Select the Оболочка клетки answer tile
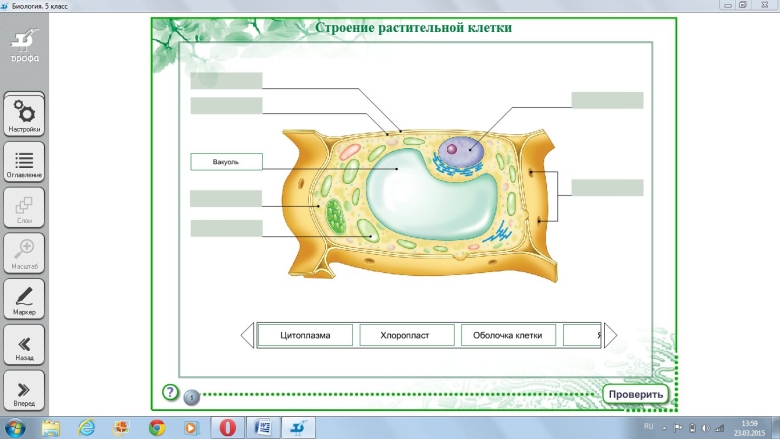This screenshot has width=780, height=439. (507, 335)
